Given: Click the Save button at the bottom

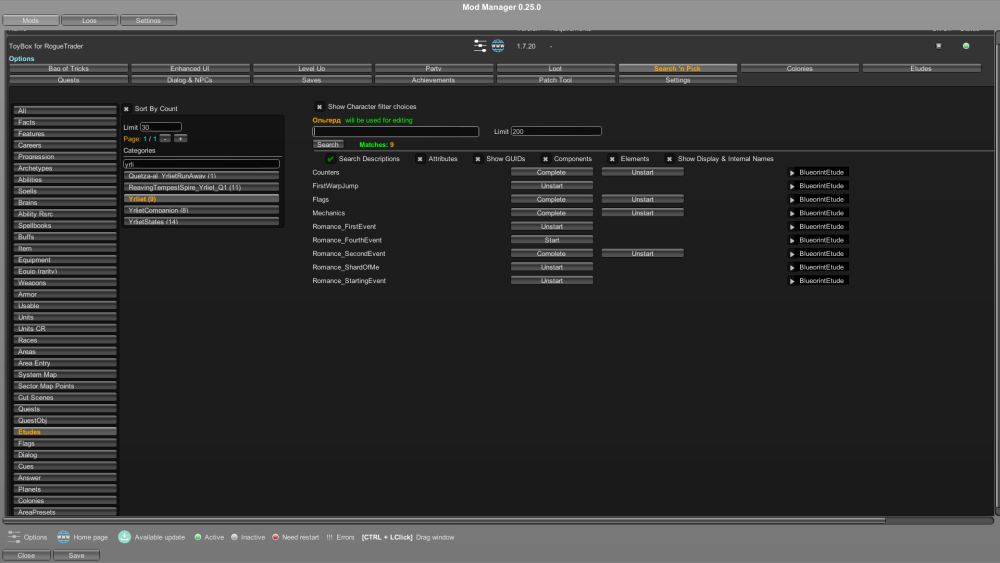Looking at the screenshot, I should tap(76, 555).
